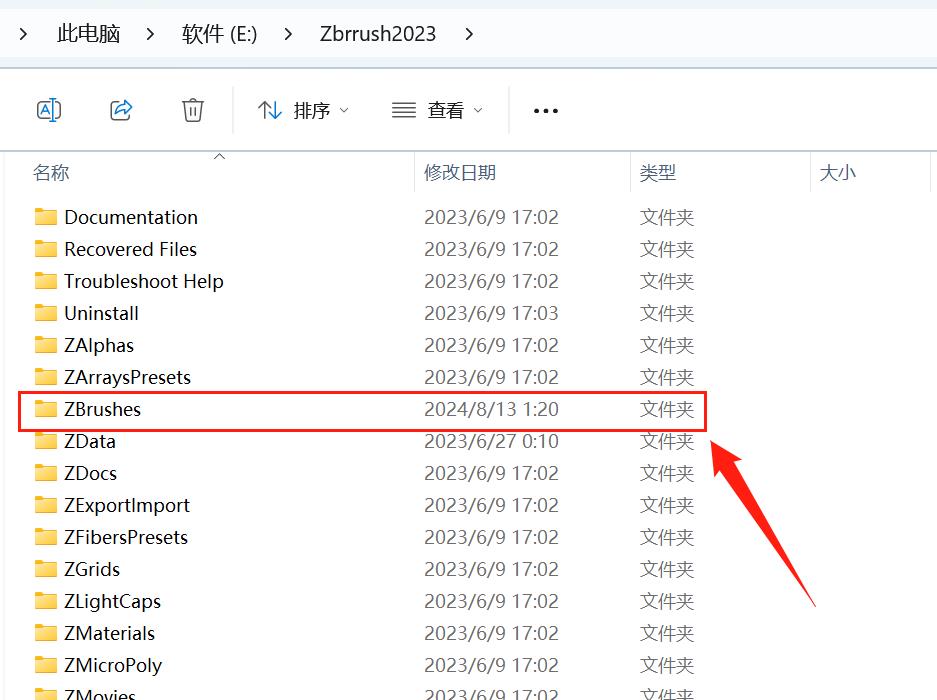937x700 pixels.
Task: Select the ZFibersPresets folder icon
Action: click(46, 537)
